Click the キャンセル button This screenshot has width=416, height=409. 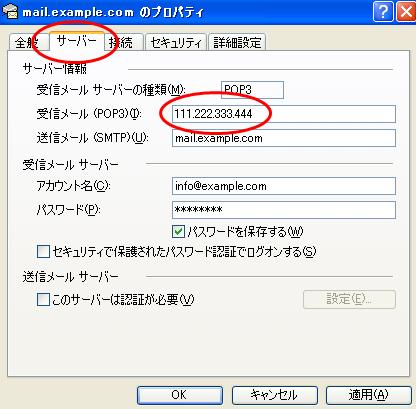(275, 395)
